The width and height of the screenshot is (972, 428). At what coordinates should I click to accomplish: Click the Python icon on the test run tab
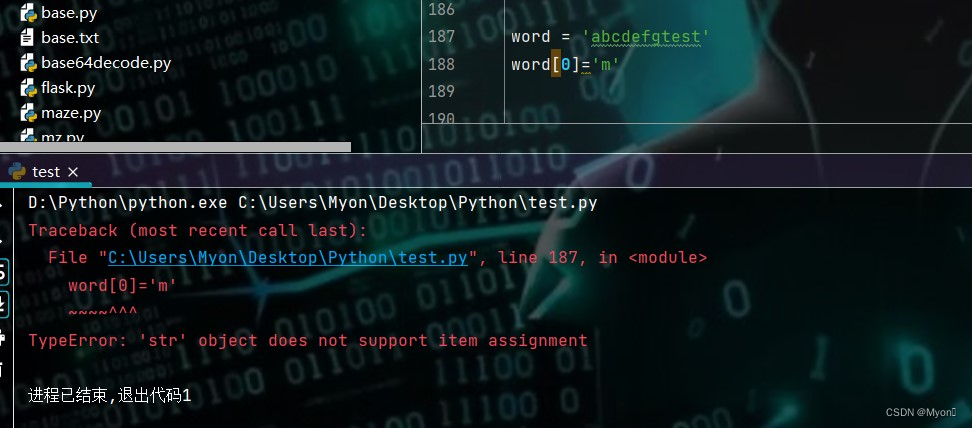(x=18, y=172)
